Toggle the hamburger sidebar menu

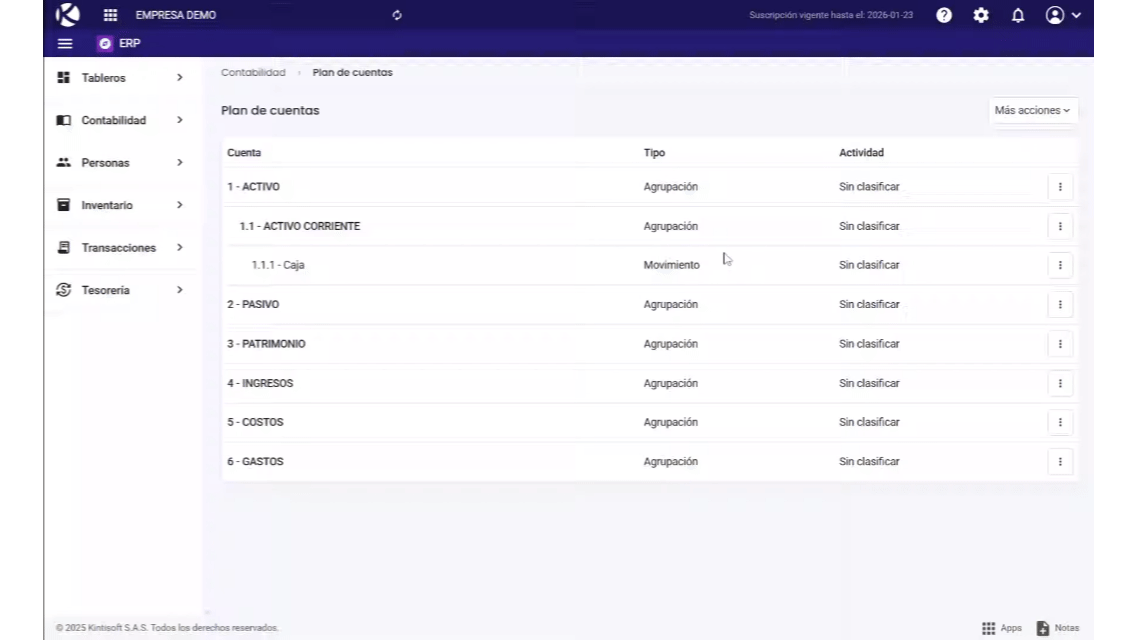click(x=65, y=44)
